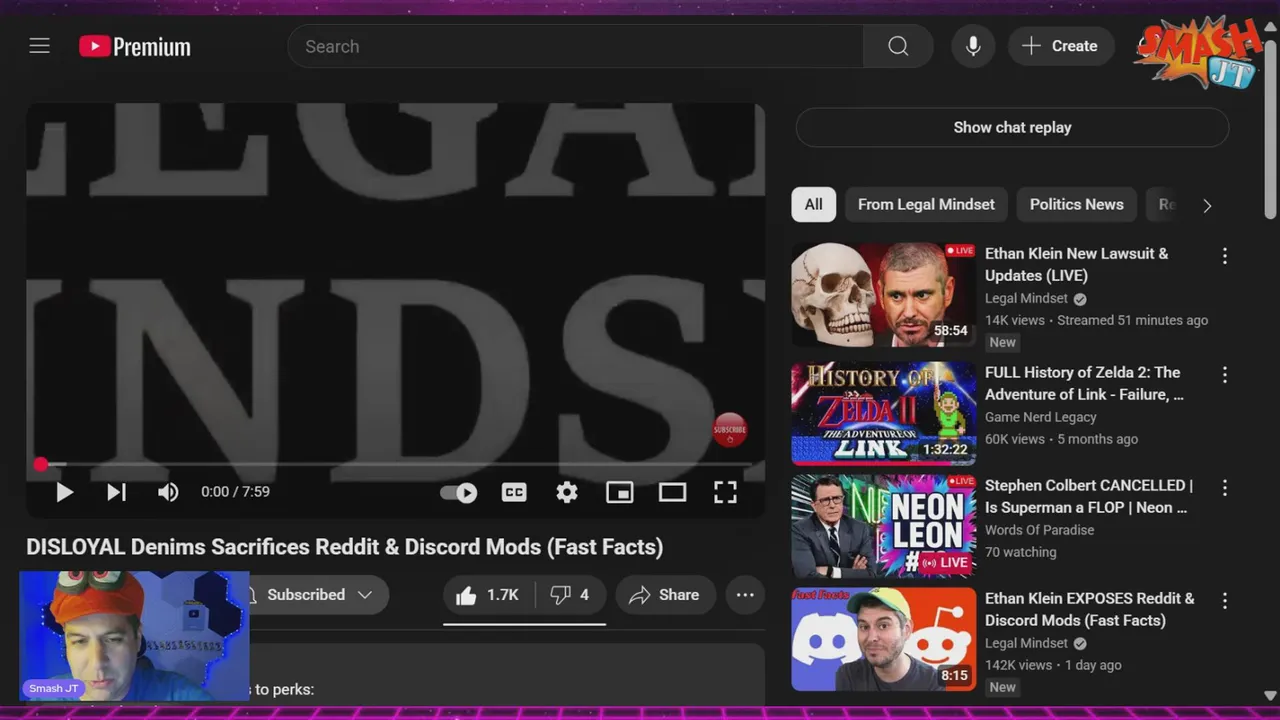Screen dimensions: 1280x720
Task: Open options for Ethan Klein EXPOSES video
Action: (x=1224, y=601)
